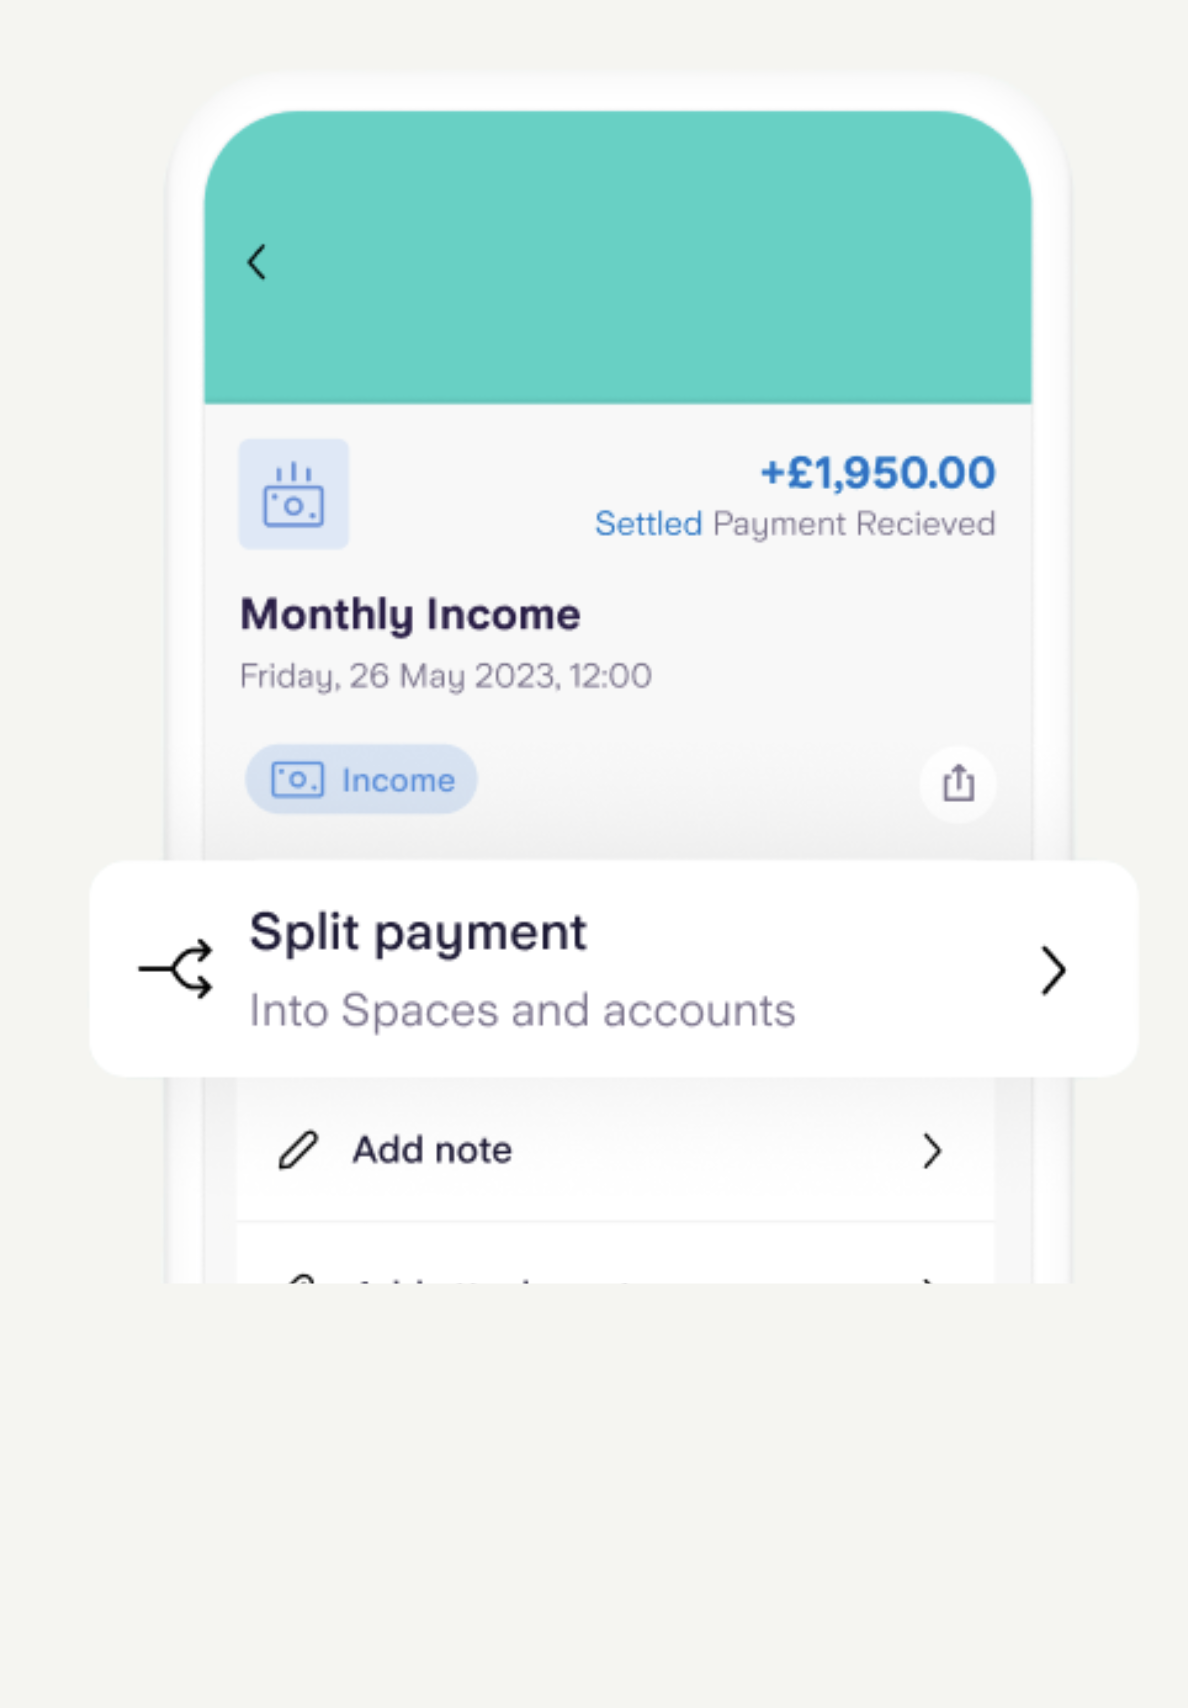Tap the pencil icon beside Add note
The width and height of the screenshot is (1188, 1708).
click(298, 1150)
